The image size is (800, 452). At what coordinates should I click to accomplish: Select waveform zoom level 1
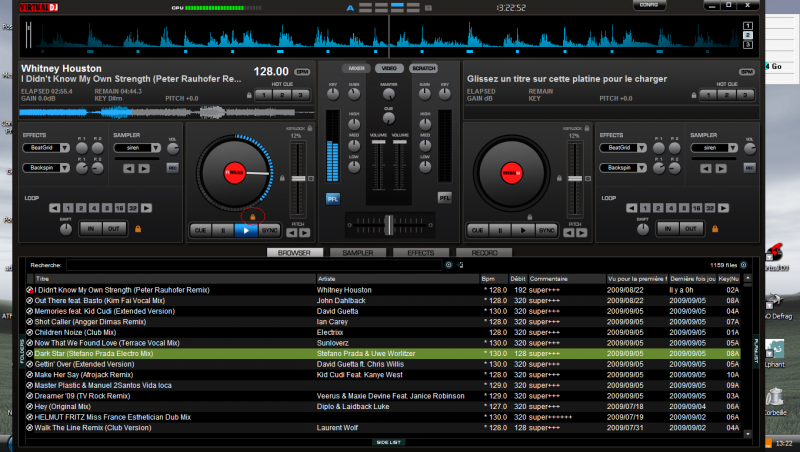747,26
